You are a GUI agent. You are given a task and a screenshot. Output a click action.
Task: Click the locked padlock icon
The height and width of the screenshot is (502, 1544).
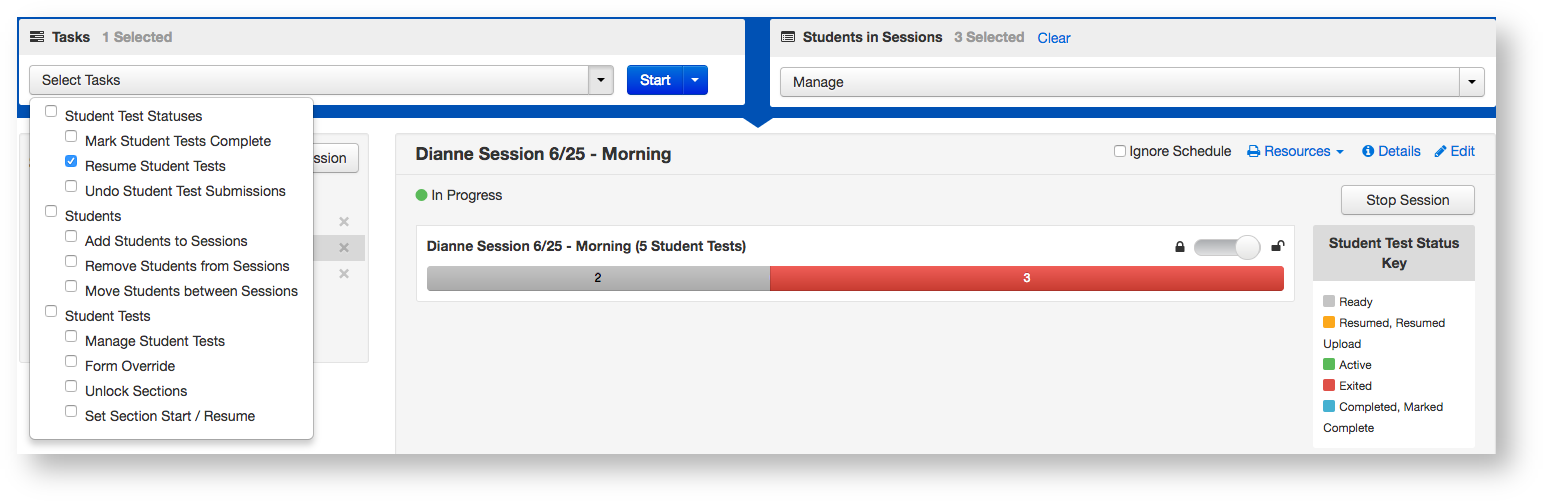1180,247
